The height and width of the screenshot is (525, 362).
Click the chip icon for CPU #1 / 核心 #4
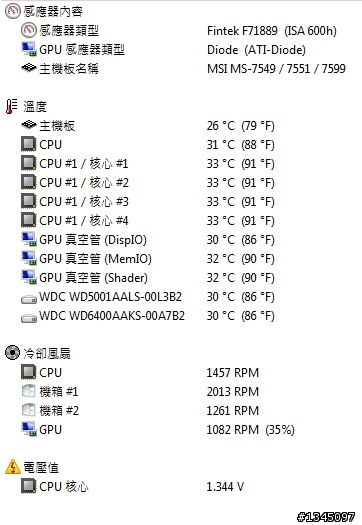point(28,220)
